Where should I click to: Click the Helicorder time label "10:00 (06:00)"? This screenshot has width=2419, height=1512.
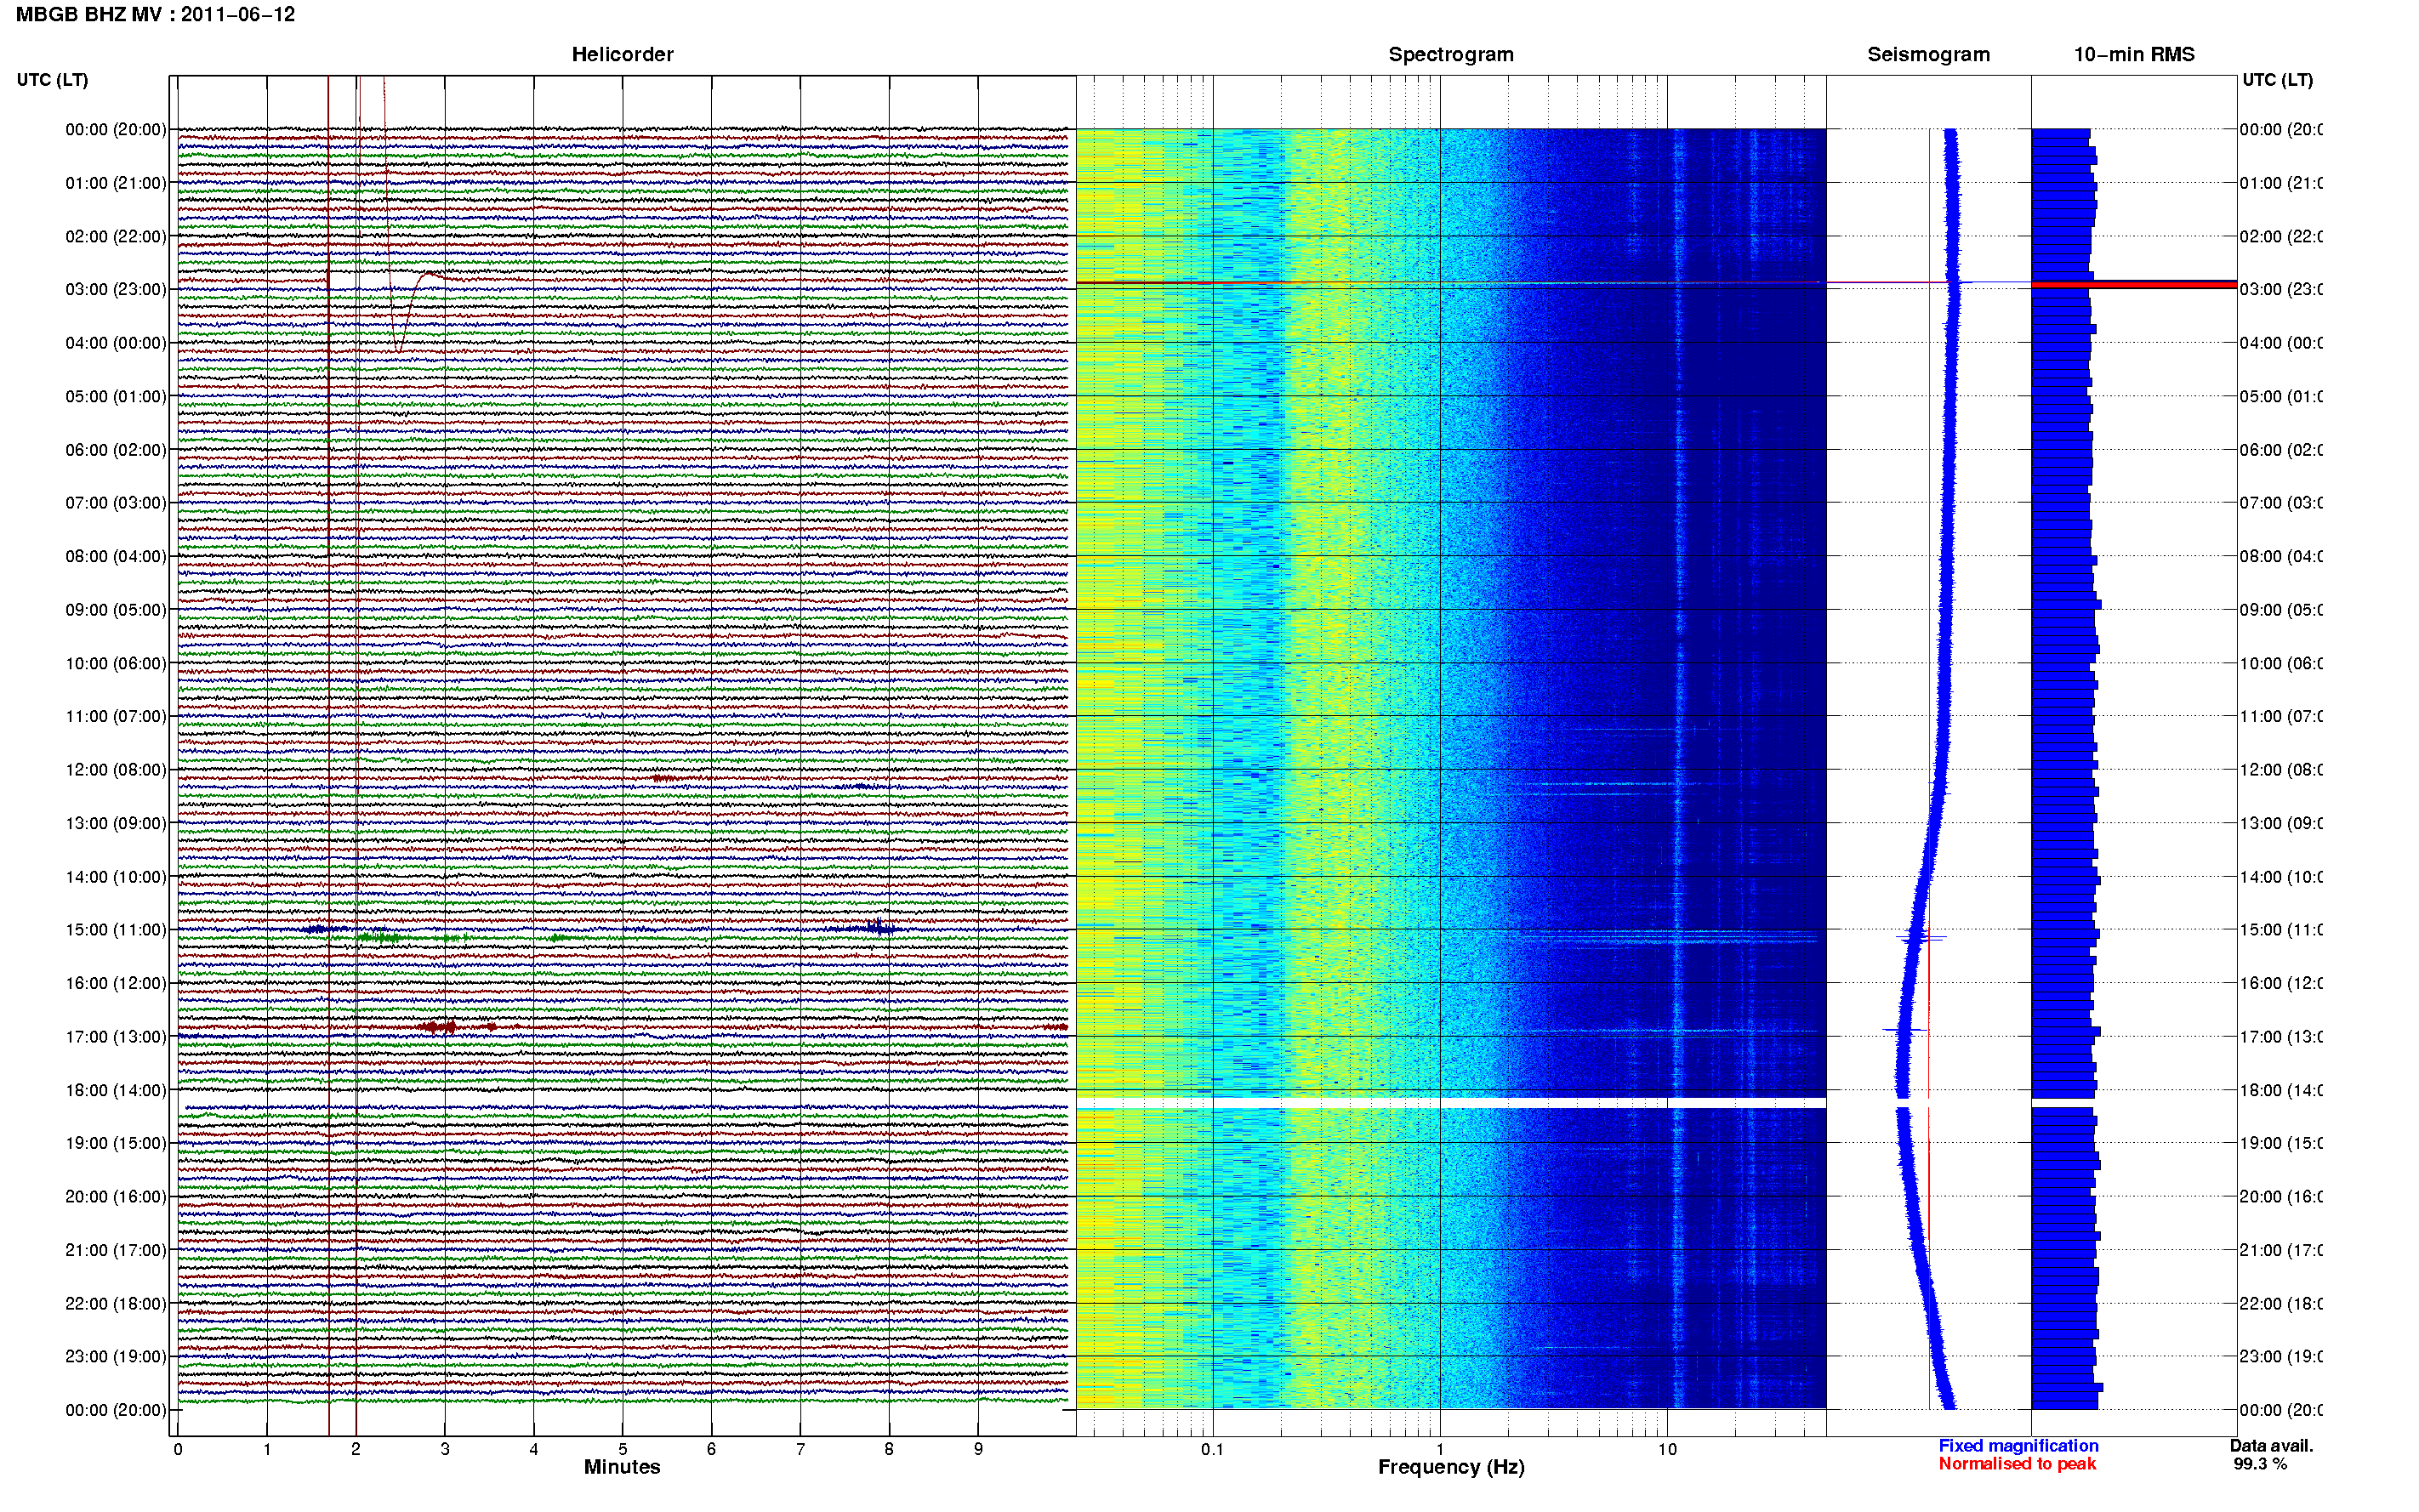116,663
